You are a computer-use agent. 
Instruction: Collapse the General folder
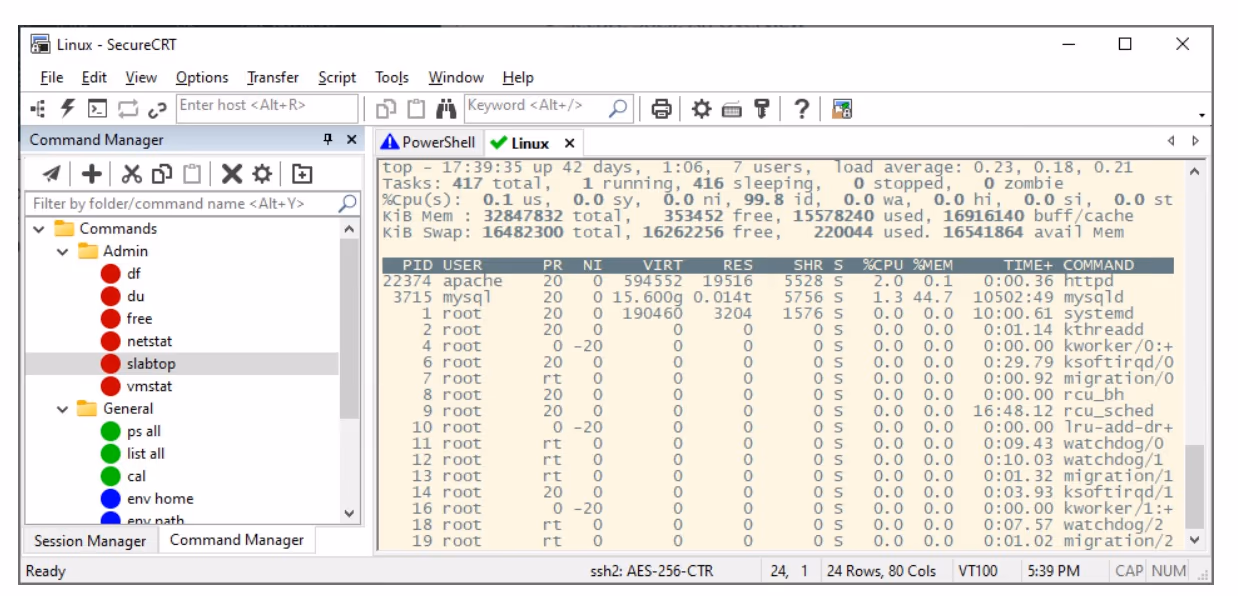(x=63, y=409)
